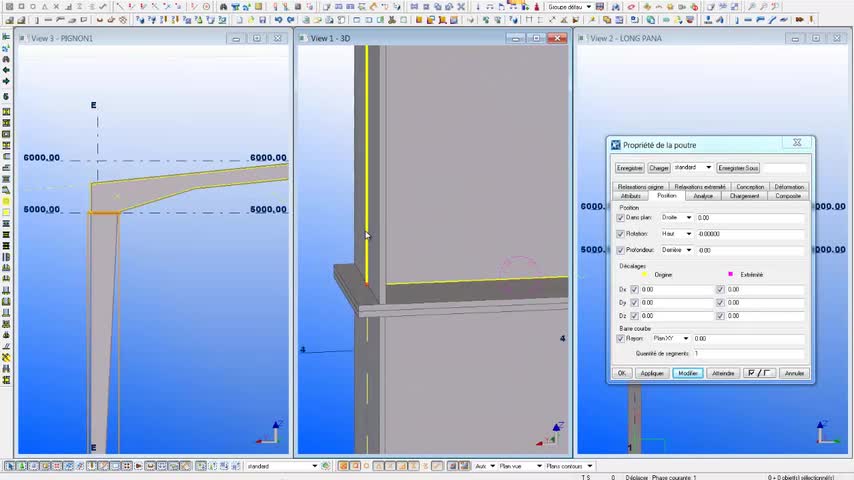Toggle the Rotation checkbox

(x=621, y=234)
